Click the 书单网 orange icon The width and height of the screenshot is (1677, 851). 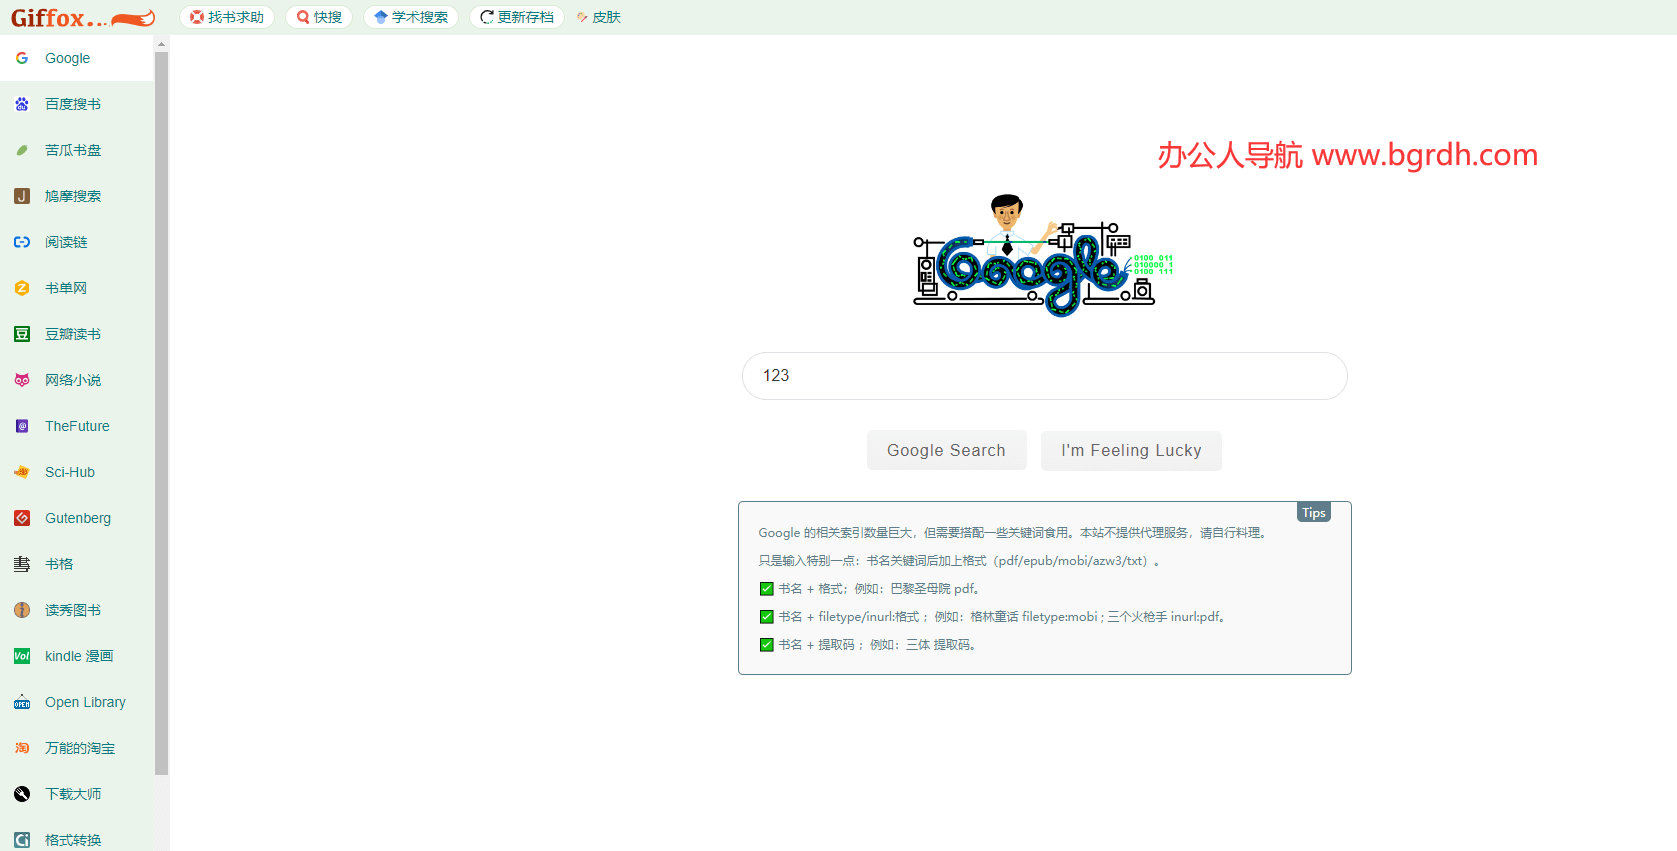pos(22,288)
